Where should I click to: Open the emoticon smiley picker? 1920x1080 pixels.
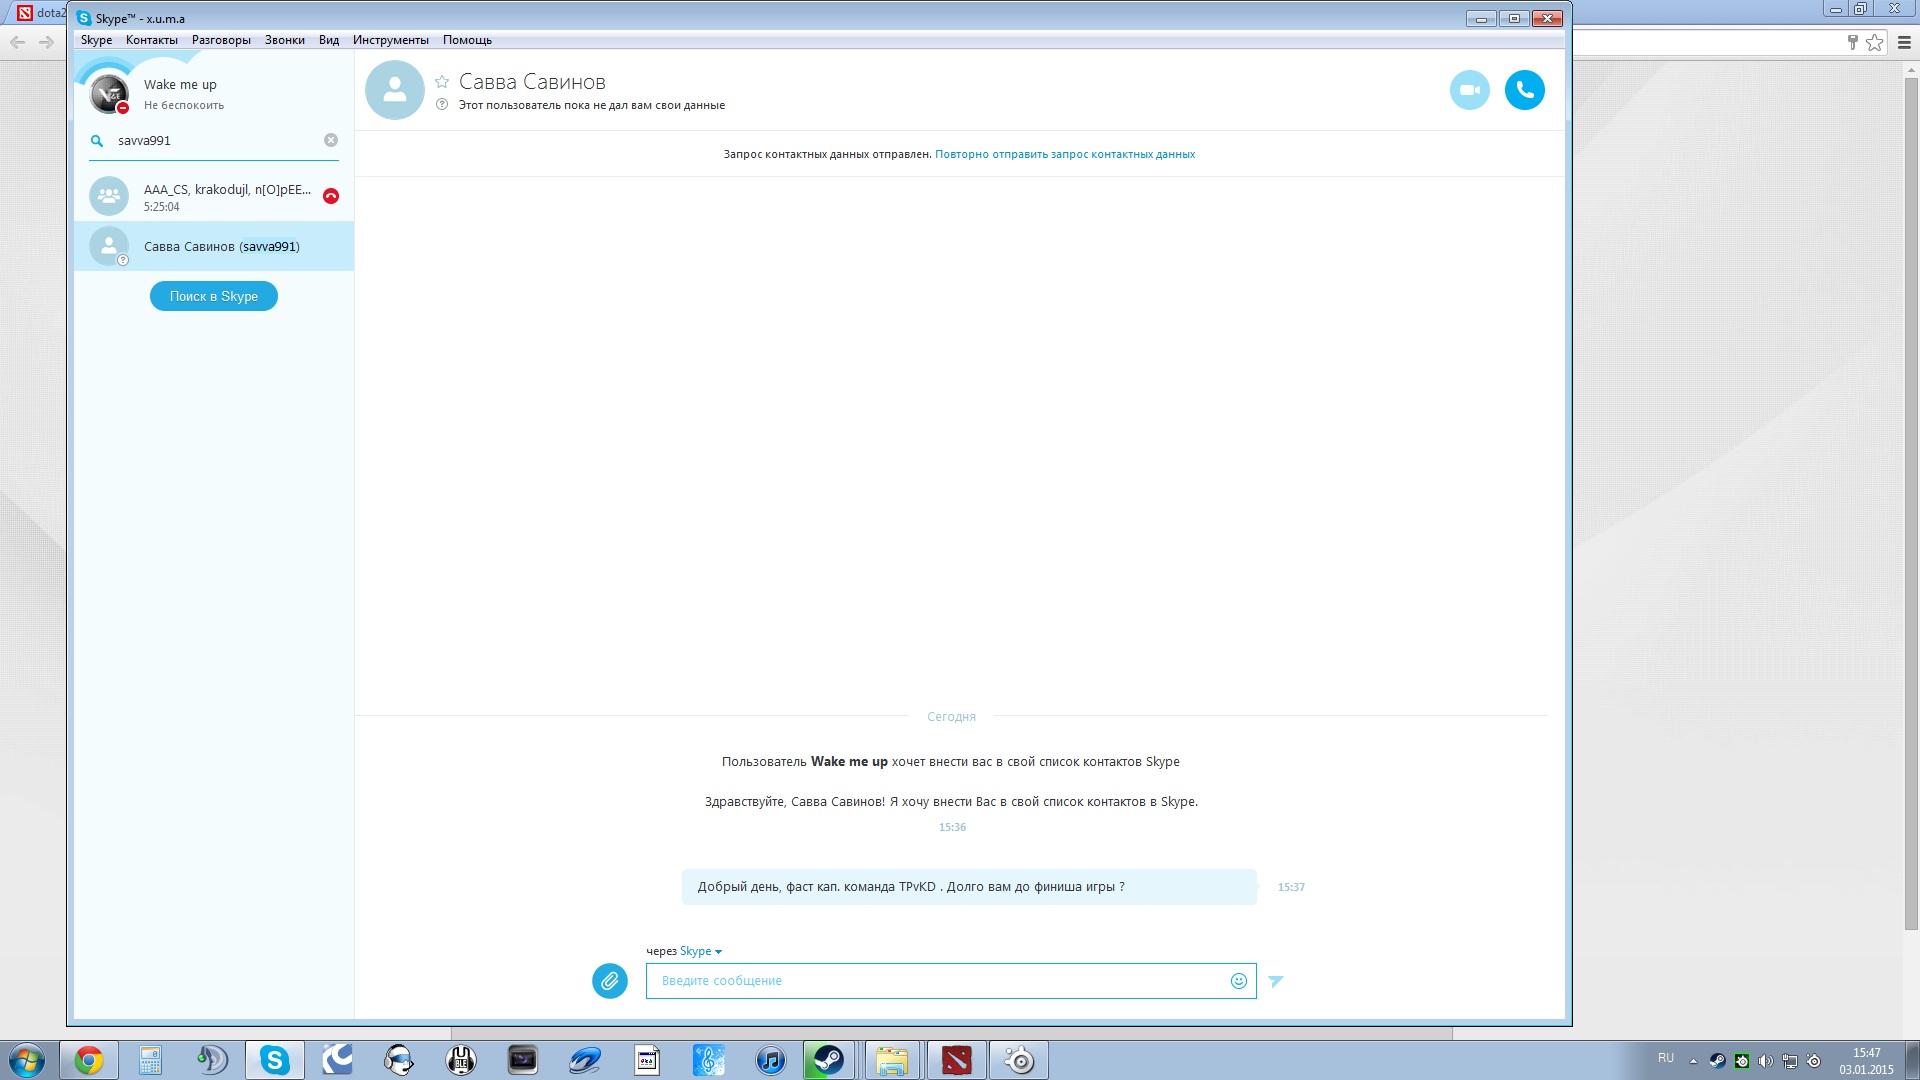click(1238, 981)
